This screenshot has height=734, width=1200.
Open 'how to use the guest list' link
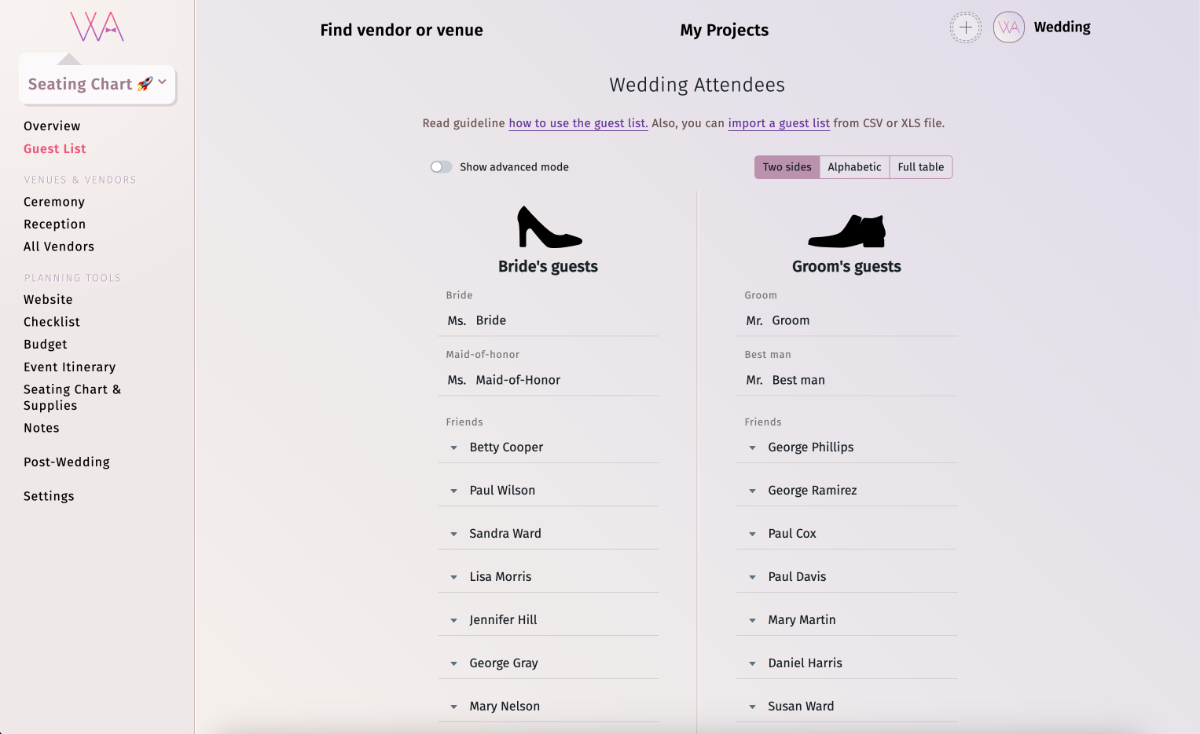coord(578,124)
